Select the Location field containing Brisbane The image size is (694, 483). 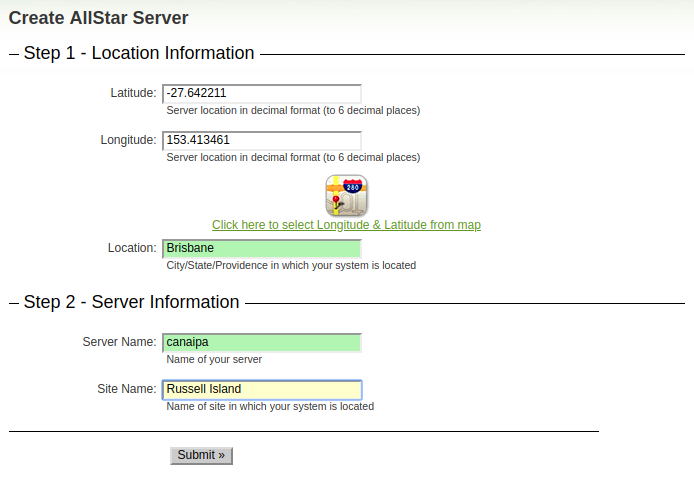(x=261, y=248)
